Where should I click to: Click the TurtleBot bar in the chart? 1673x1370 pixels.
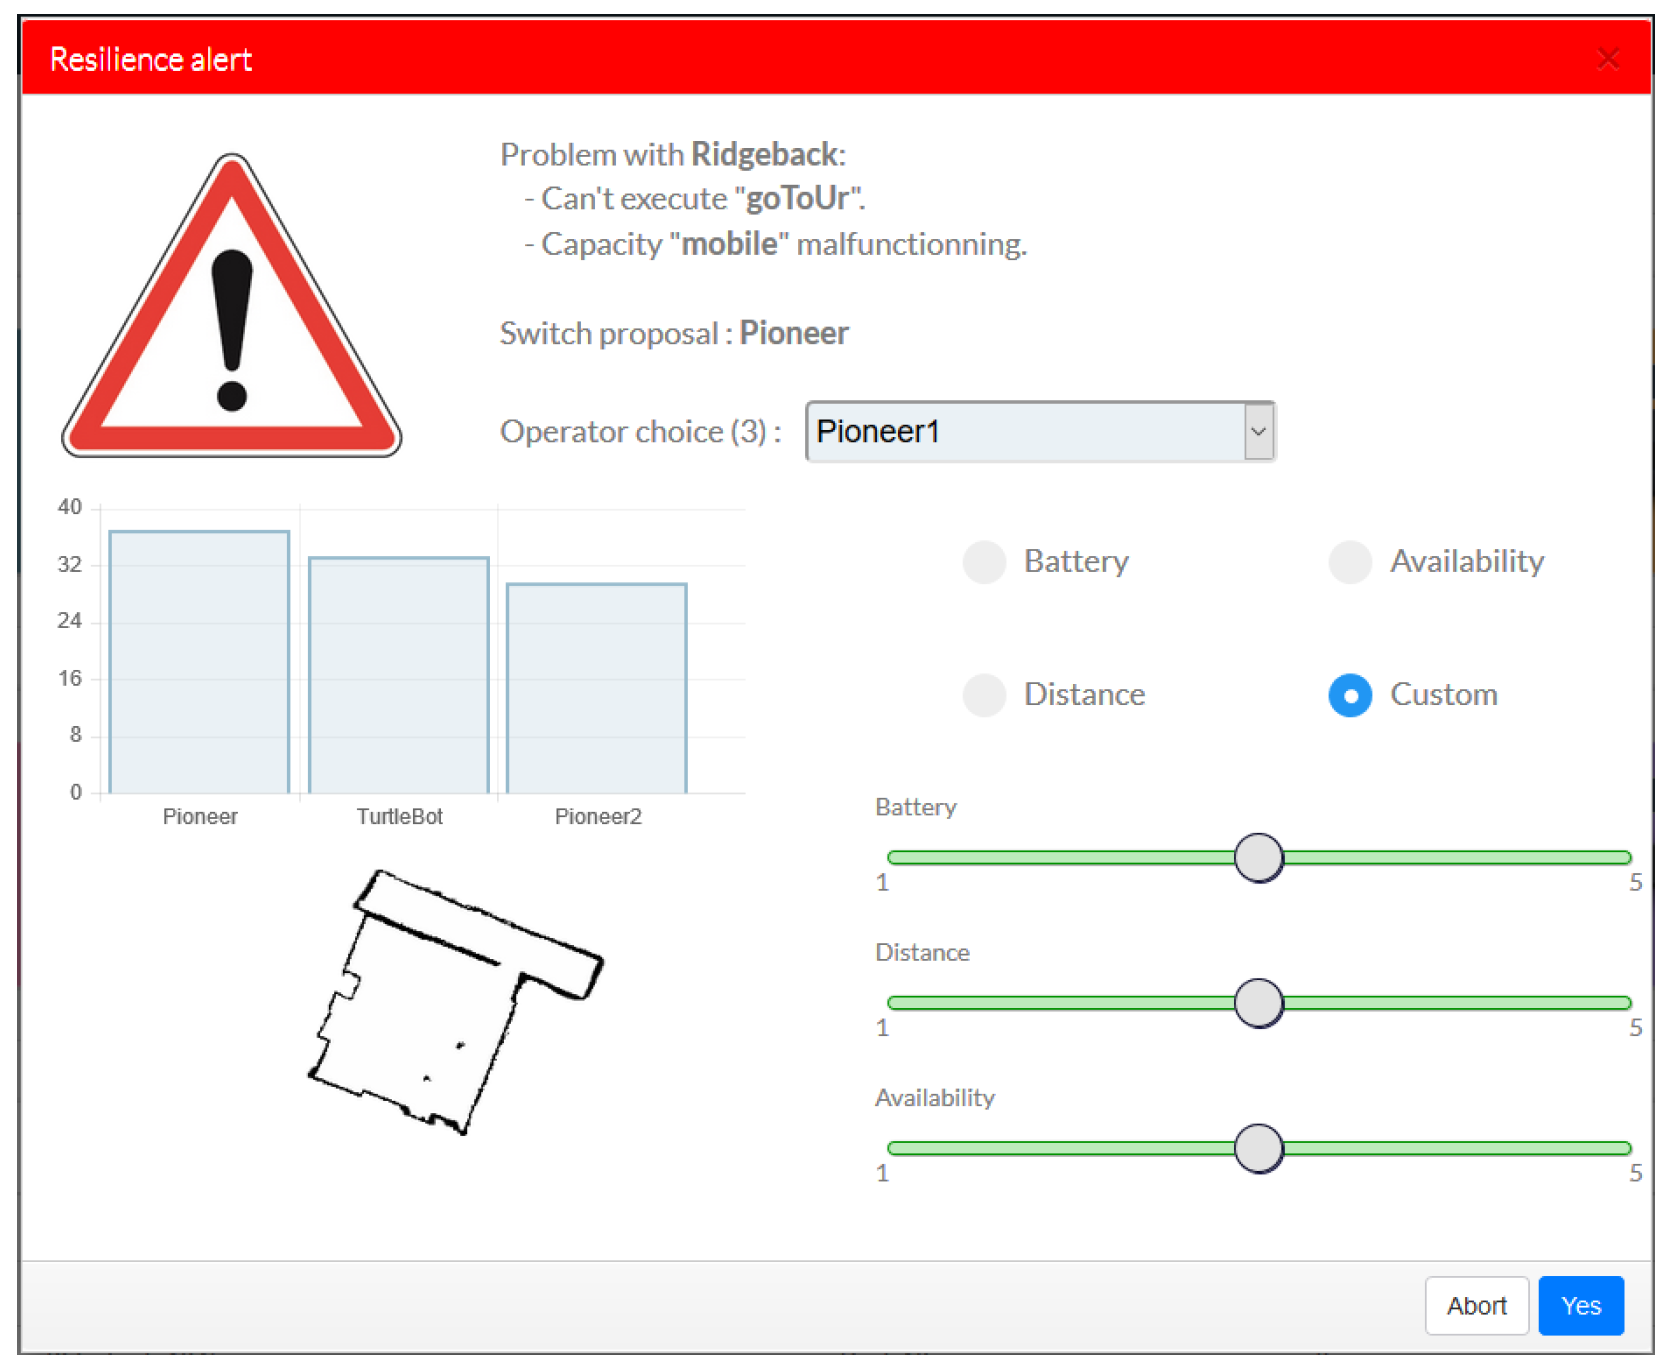(x=399, y=675)
